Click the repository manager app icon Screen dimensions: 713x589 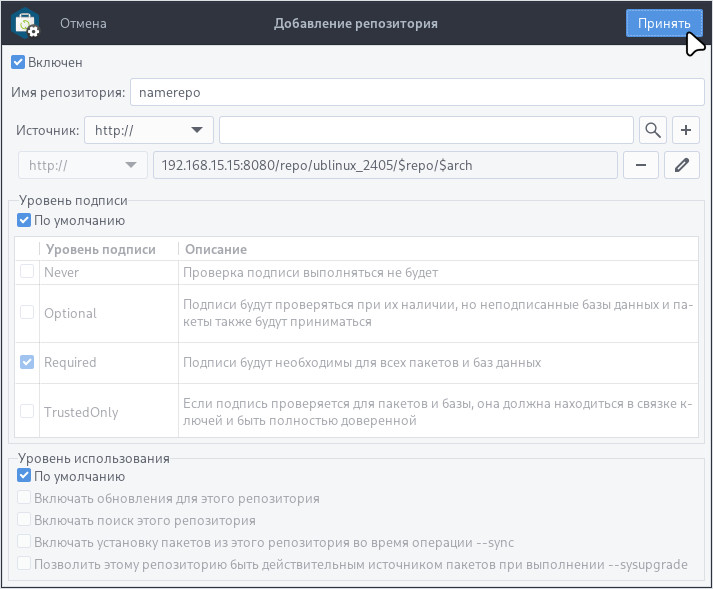(25, 23)
